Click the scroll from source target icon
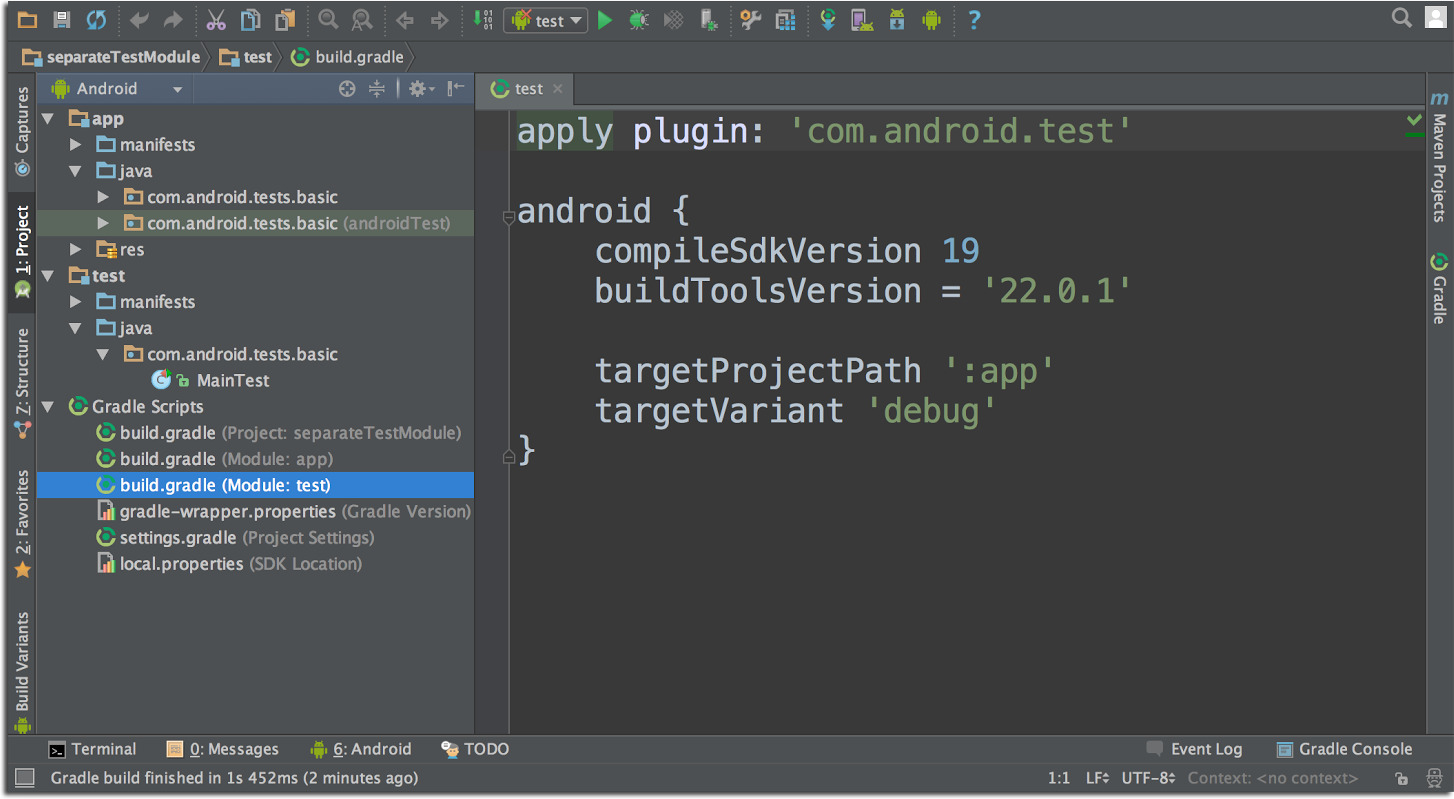This screenshot has height=799, width=1454. pyautogui.click(x=347, y=89)
